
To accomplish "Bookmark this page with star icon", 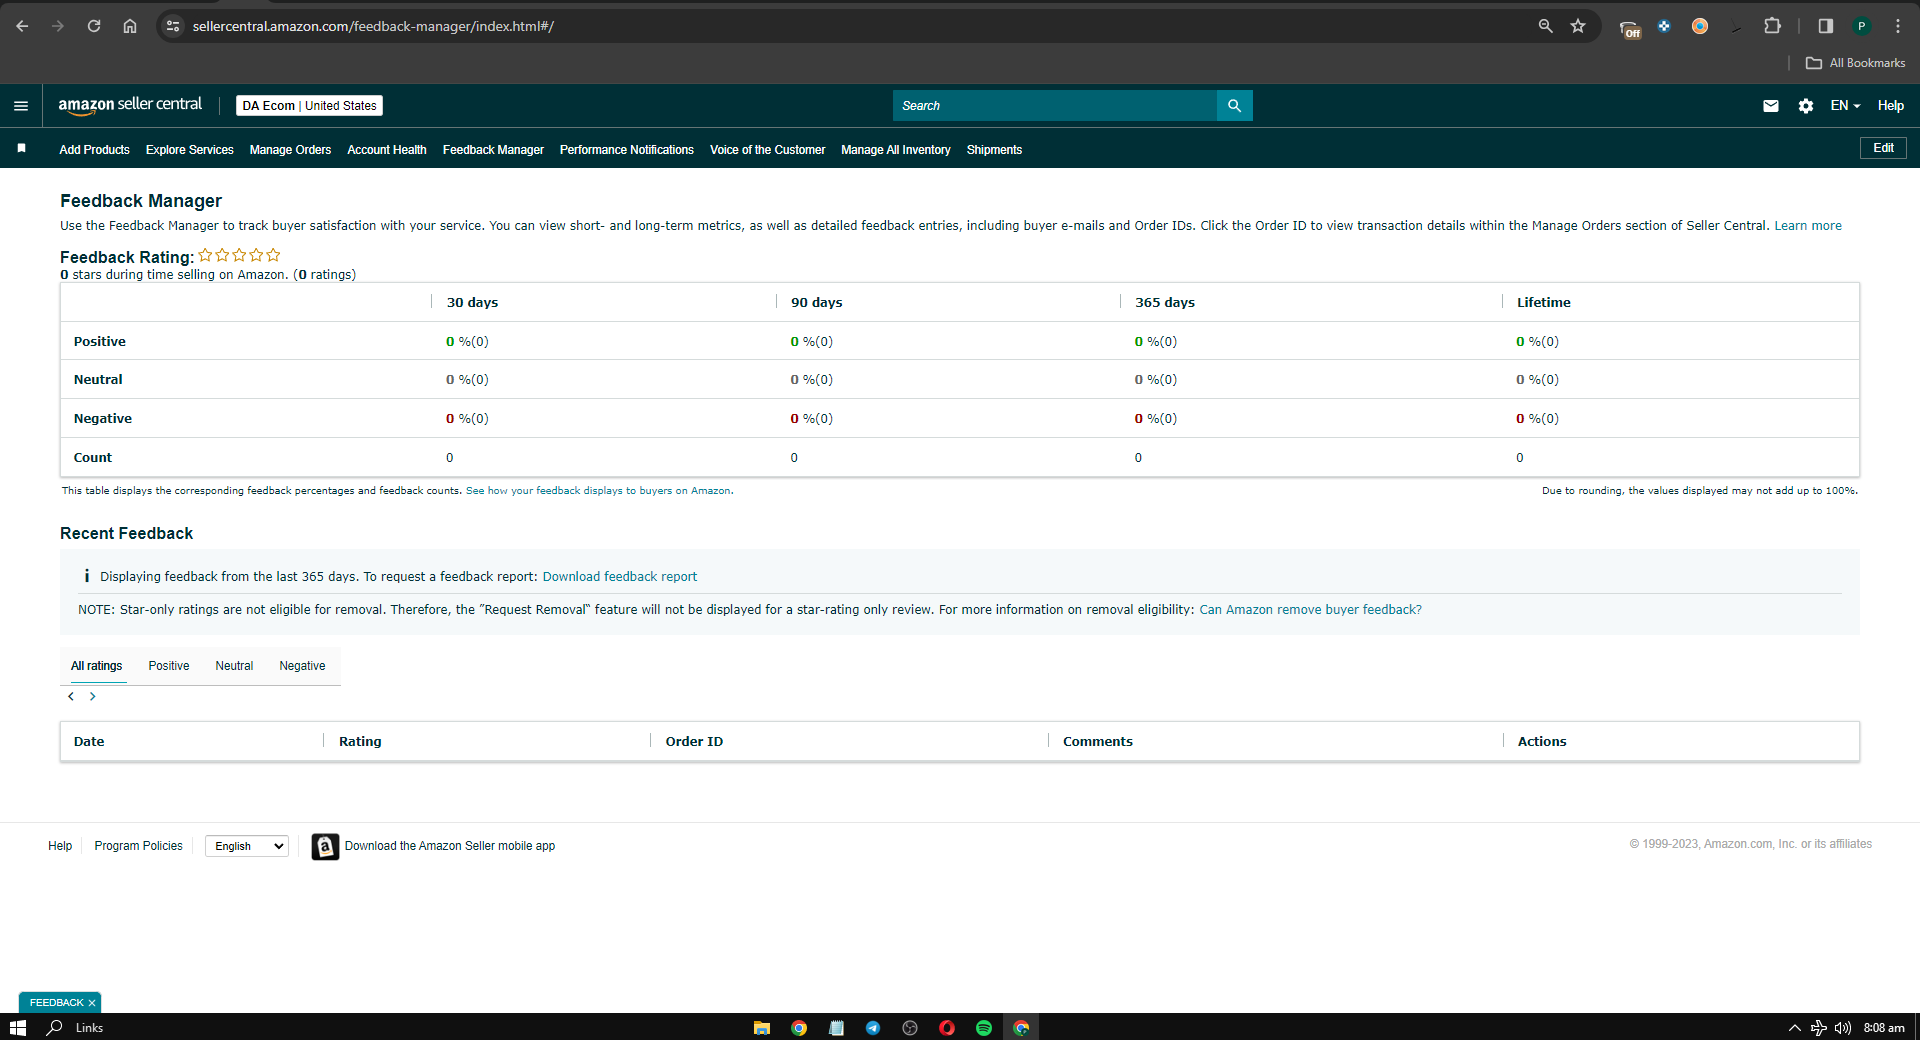I will (x=1578, y=26).
